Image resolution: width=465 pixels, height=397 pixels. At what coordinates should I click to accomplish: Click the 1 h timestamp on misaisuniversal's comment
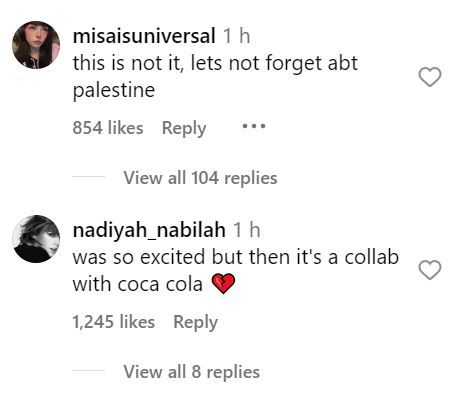(236, 36)
